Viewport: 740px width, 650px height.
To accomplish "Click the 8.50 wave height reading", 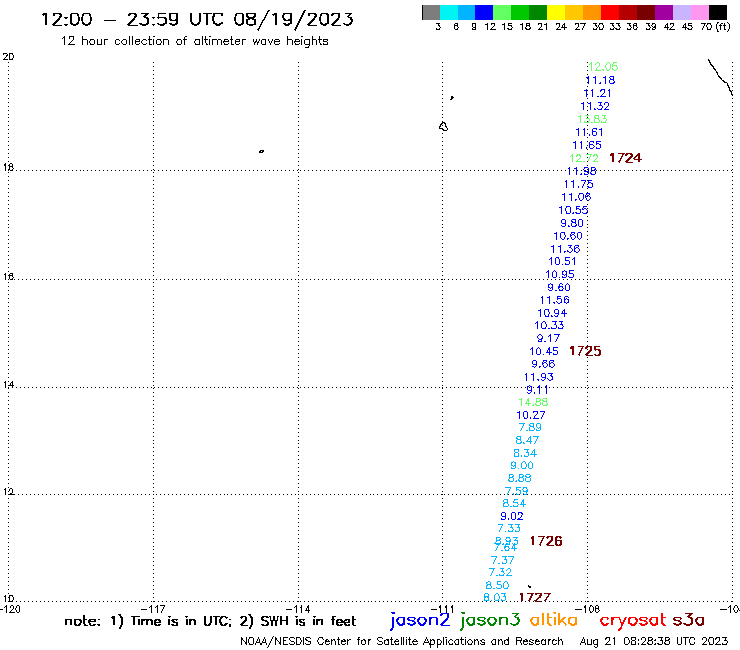I will coord(497,585).
